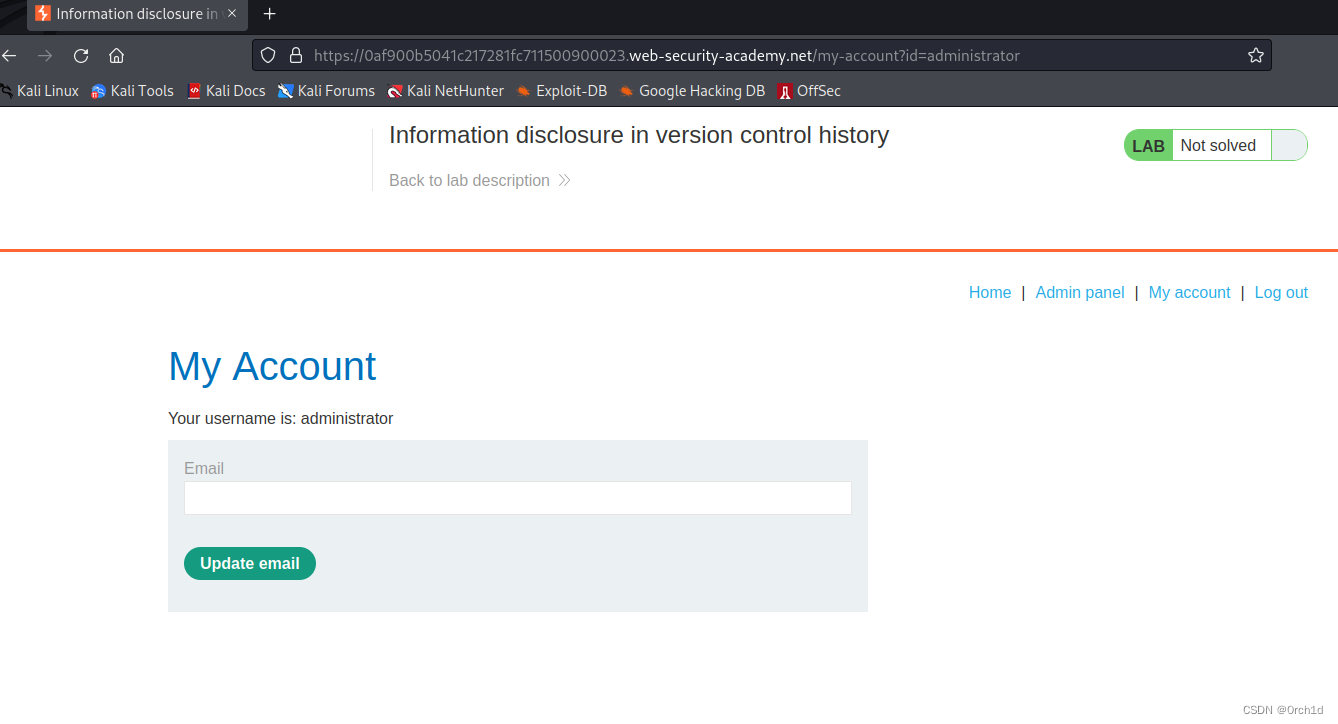1338x724 pixels.
Task: Reload the current page
Action: click(x=81, y=56)
